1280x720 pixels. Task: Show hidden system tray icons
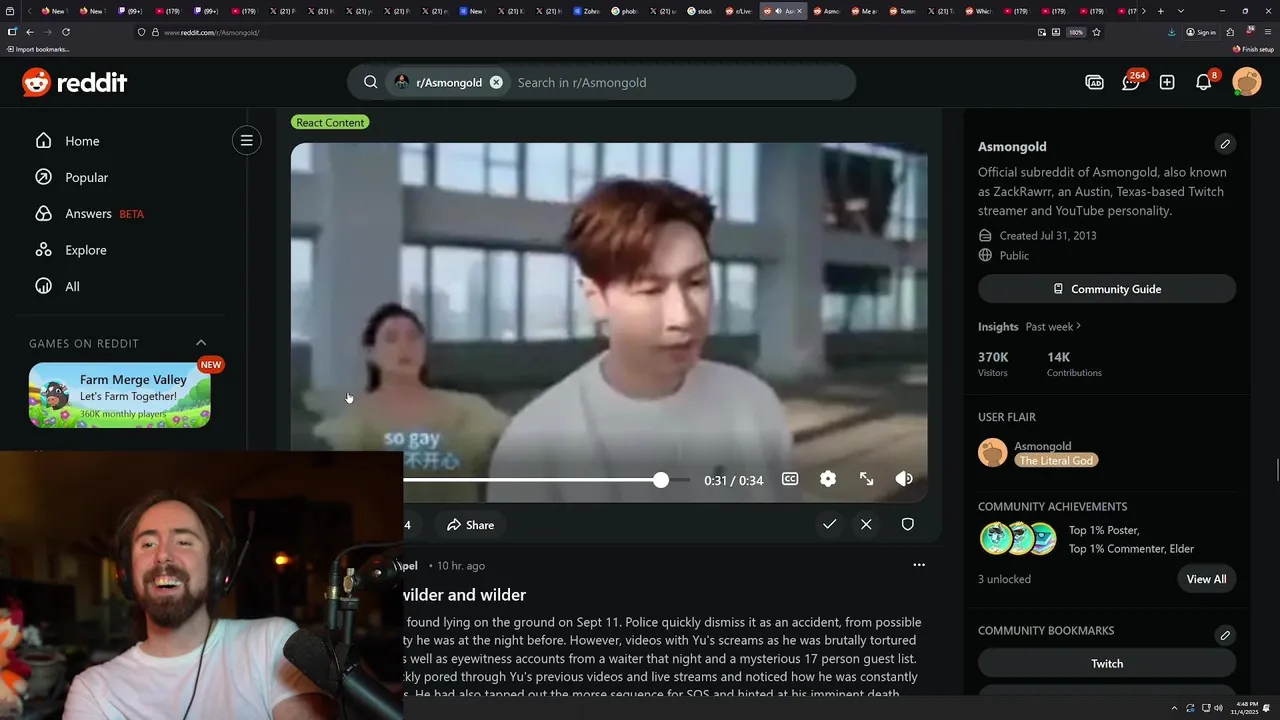1176,708
